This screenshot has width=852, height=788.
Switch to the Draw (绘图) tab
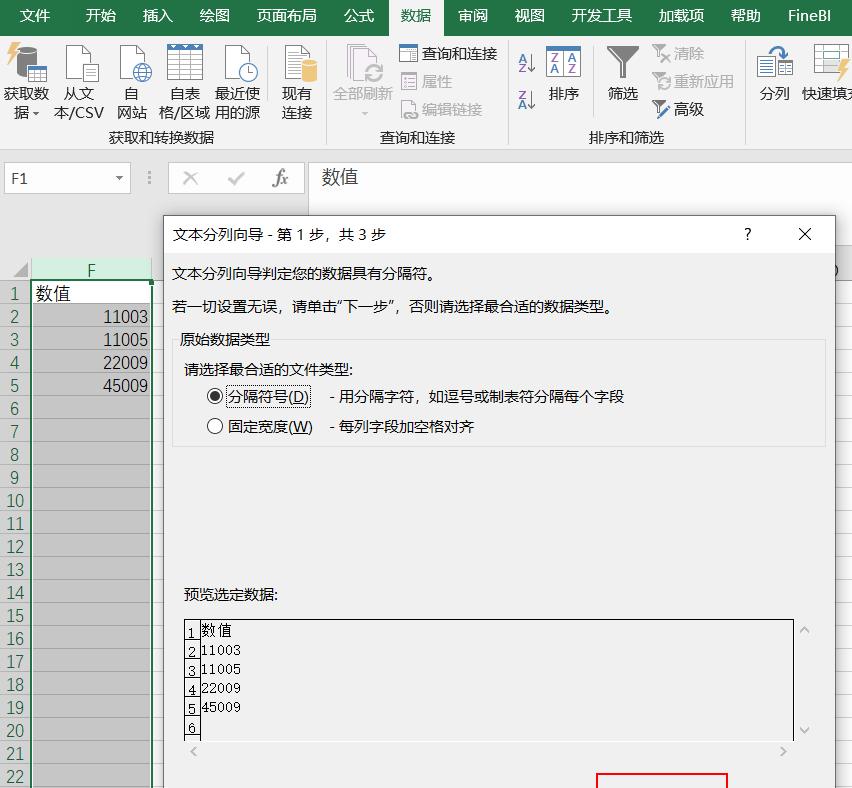215,16
